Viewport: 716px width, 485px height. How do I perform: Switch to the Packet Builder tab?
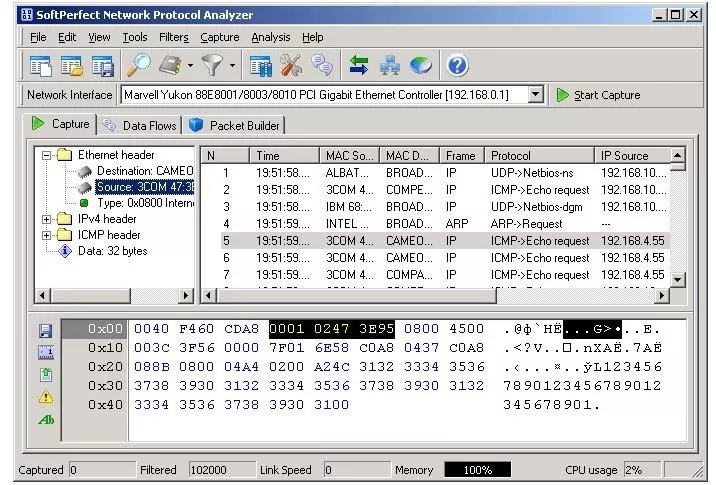(x=236, y=125)
